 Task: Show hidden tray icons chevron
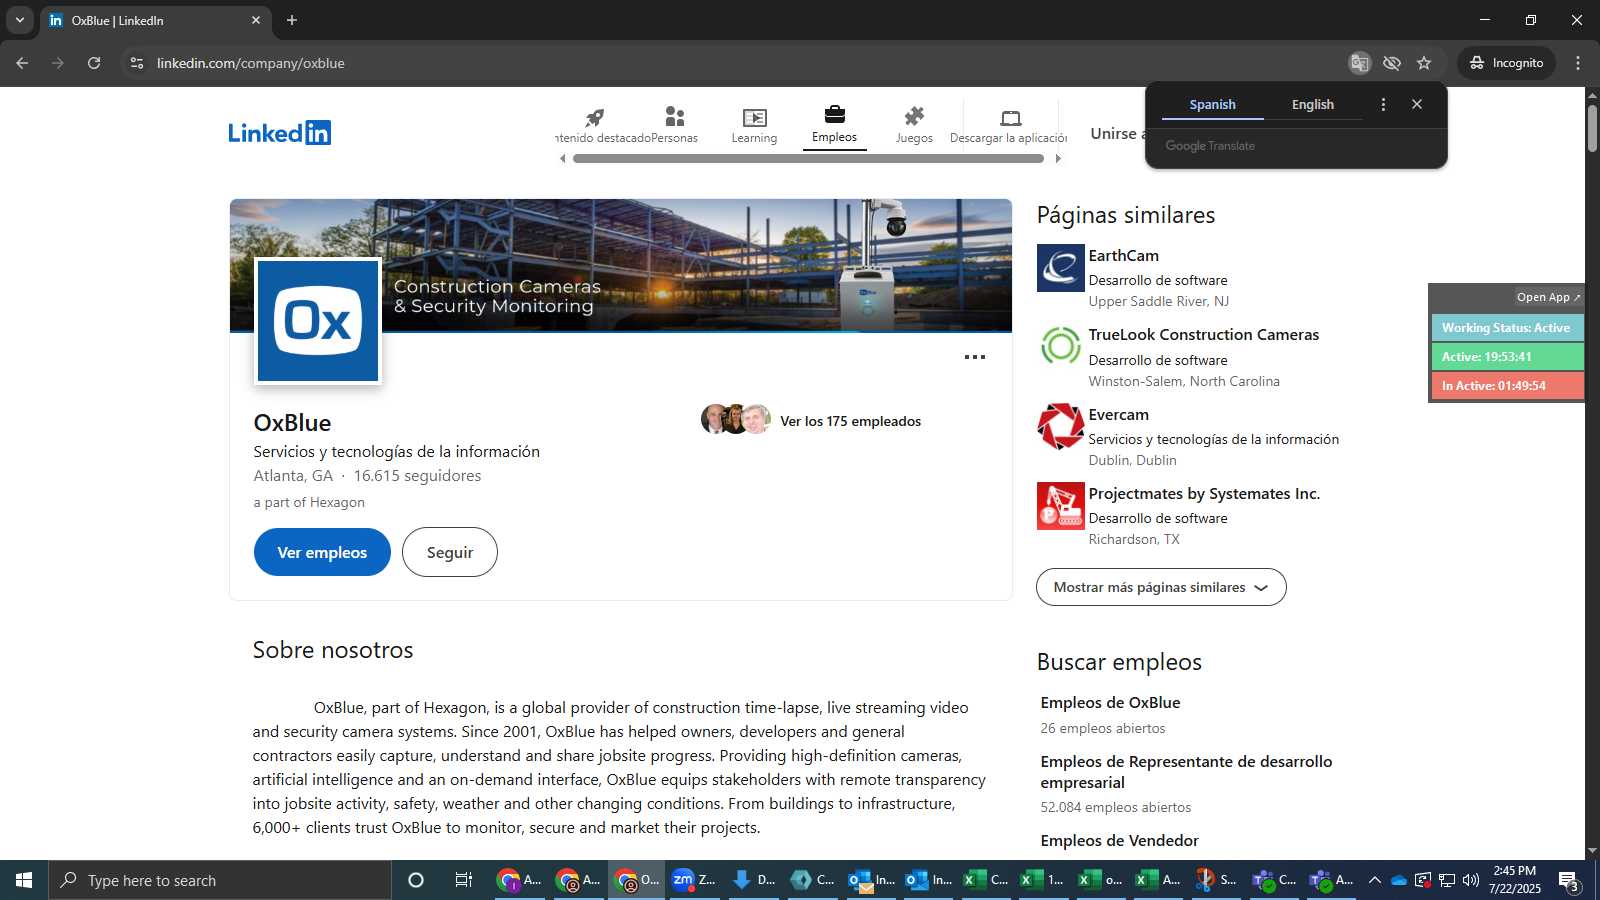[1375, 880]
